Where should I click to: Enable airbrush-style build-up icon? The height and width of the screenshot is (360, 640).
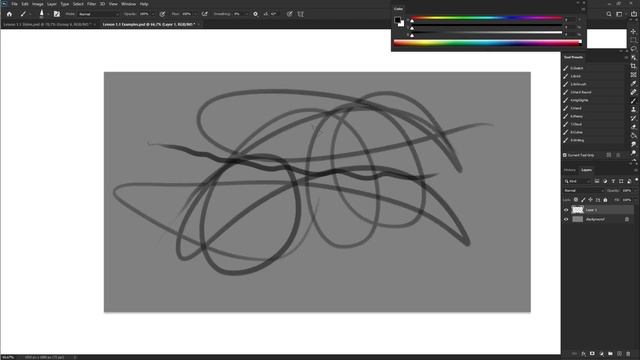204,14
